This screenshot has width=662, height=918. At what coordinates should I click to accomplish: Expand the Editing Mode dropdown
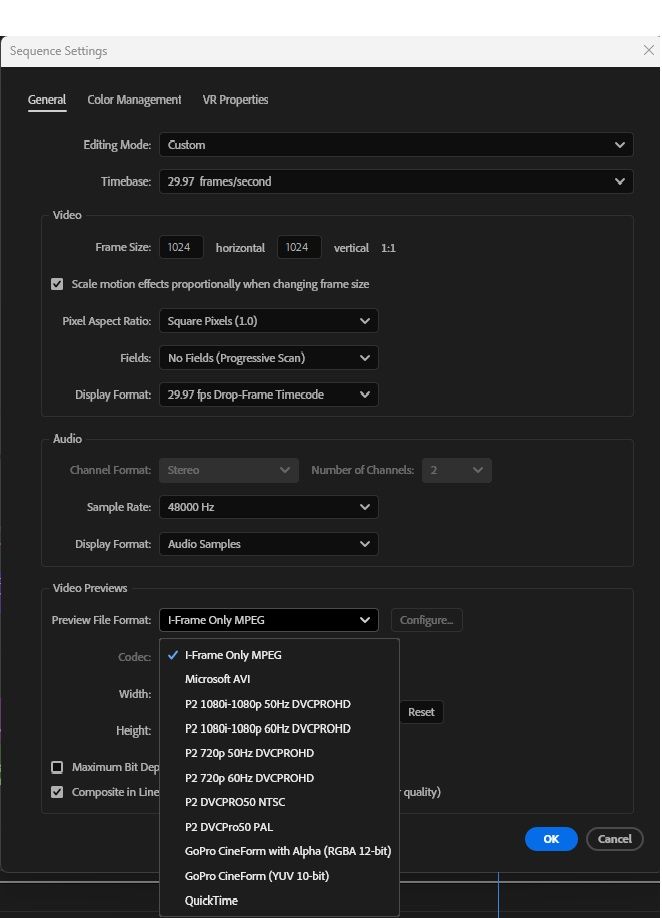click(396, 145)
